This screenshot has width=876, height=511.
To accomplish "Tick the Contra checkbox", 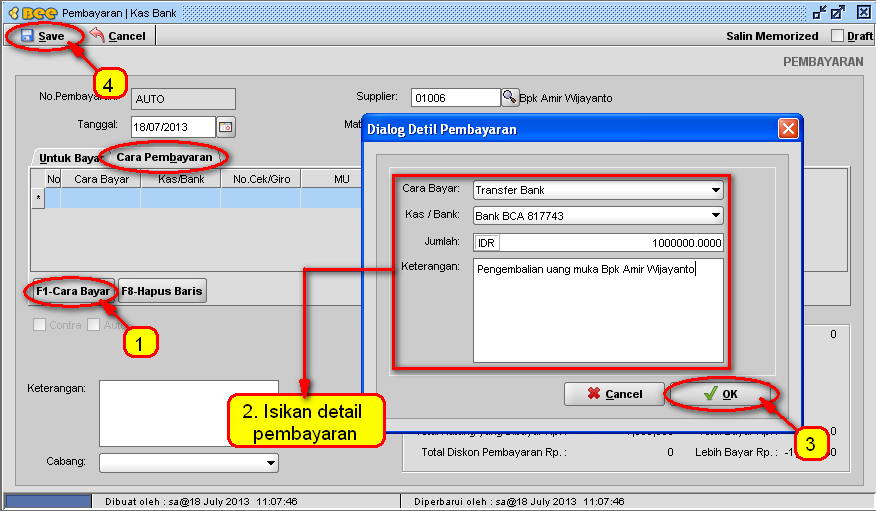I will click(39, 324).
